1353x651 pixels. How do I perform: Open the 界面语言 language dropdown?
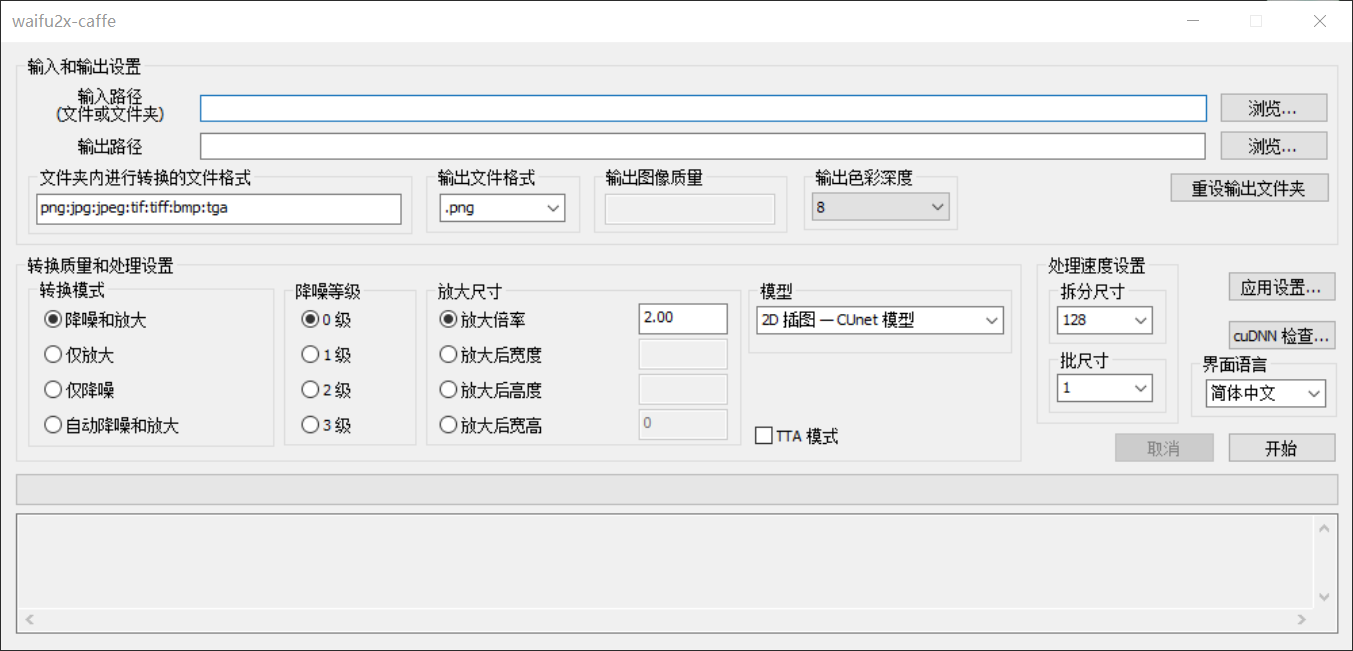tap(1265, 394)
